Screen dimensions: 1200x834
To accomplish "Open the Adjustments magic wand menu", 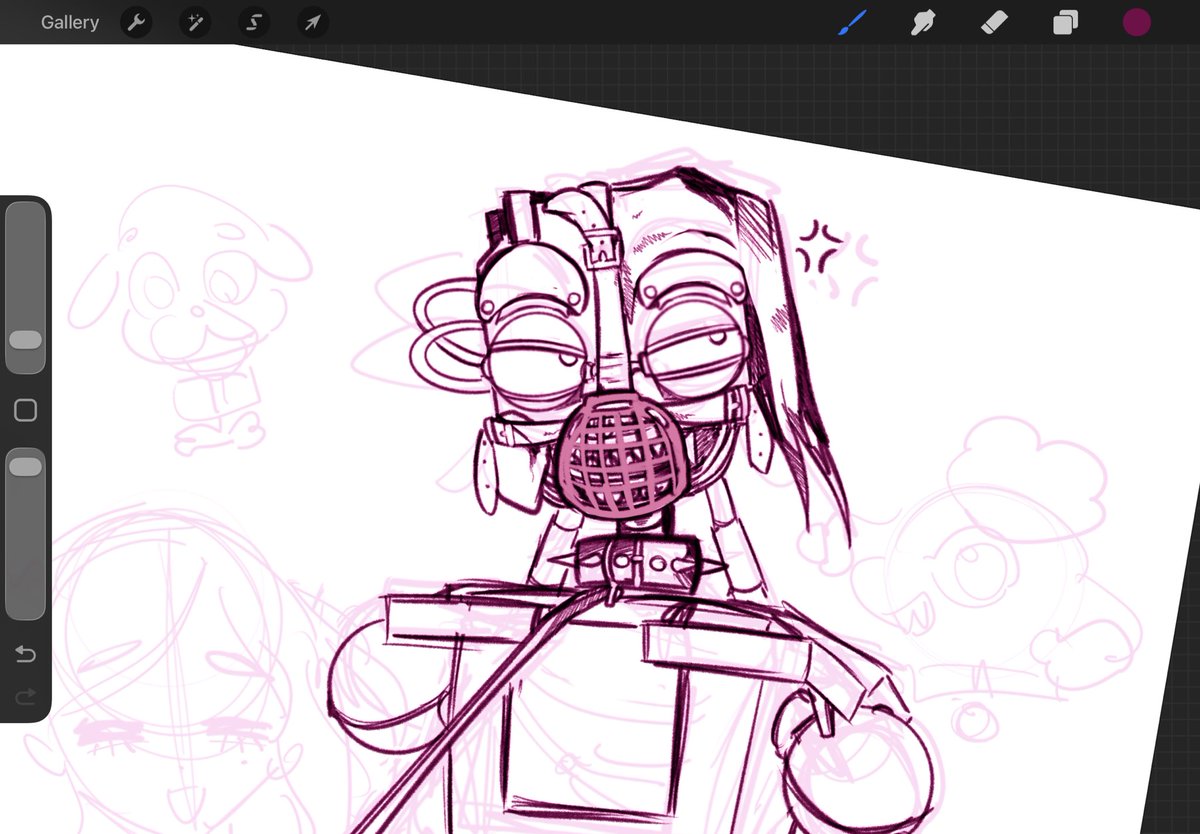I will click(x=194, y=22).
